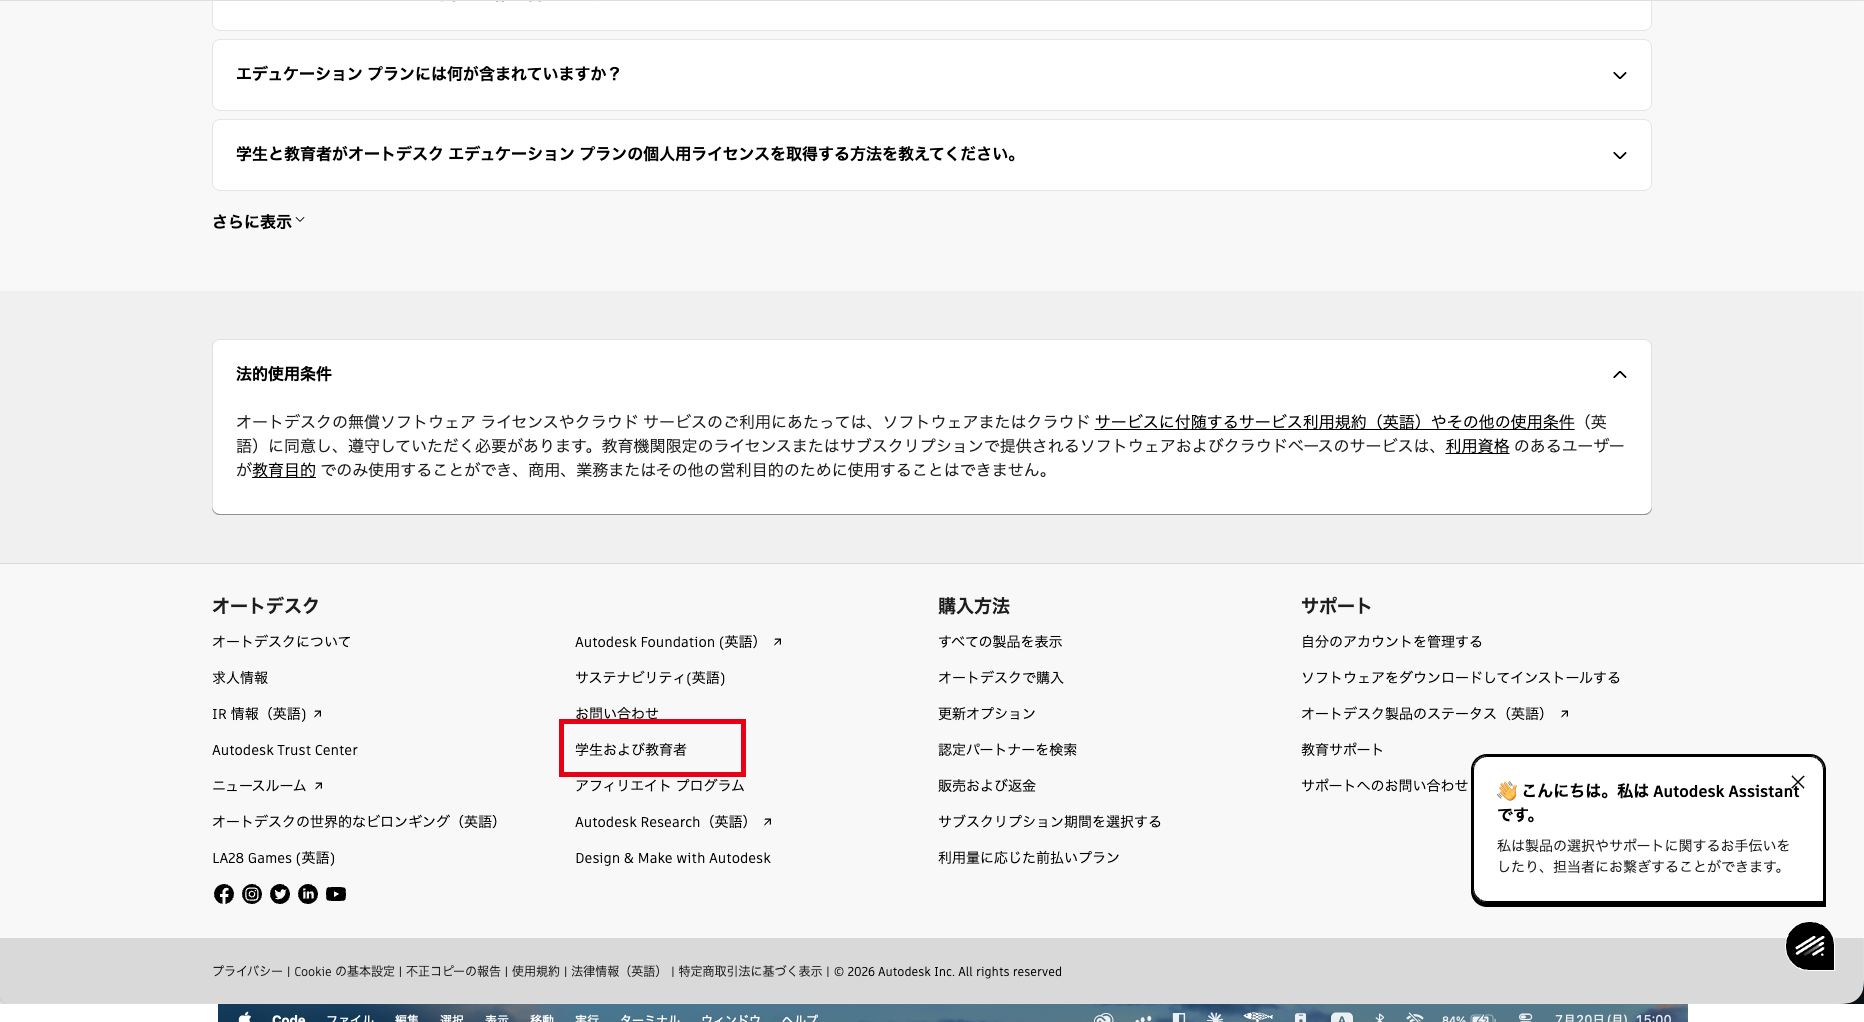Open IR 情報（英語）link

pos(267,714)
